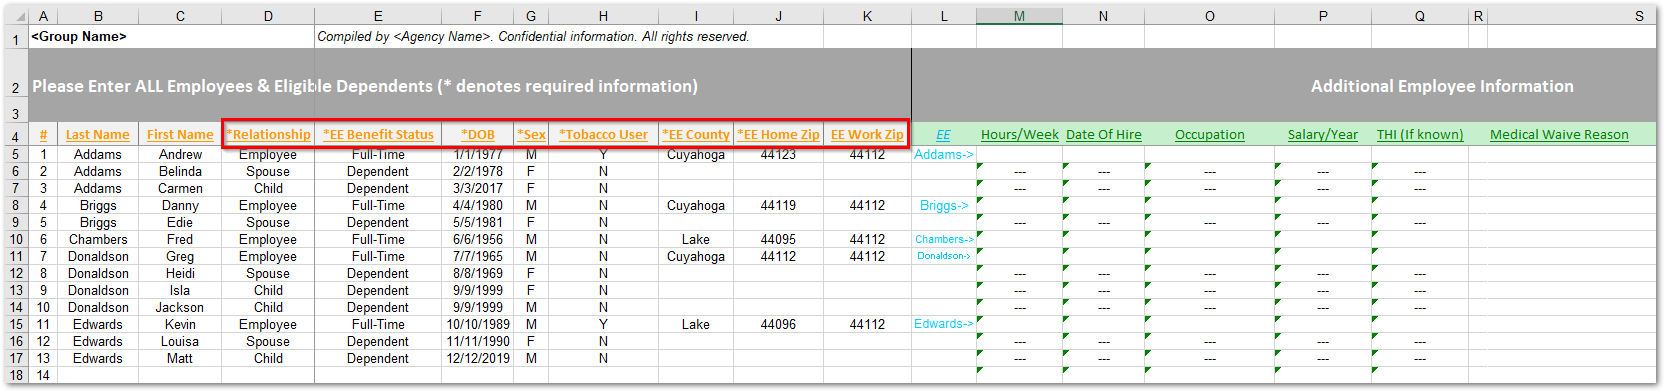
Task: Click the 'Date Of Hire' heading
Action: click(x=1103, y=135)
